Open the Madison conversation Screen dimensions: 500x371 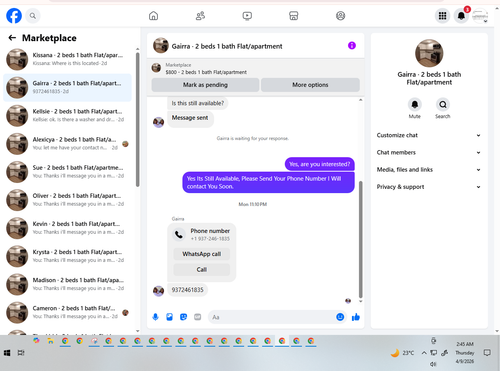pos(67,284)
